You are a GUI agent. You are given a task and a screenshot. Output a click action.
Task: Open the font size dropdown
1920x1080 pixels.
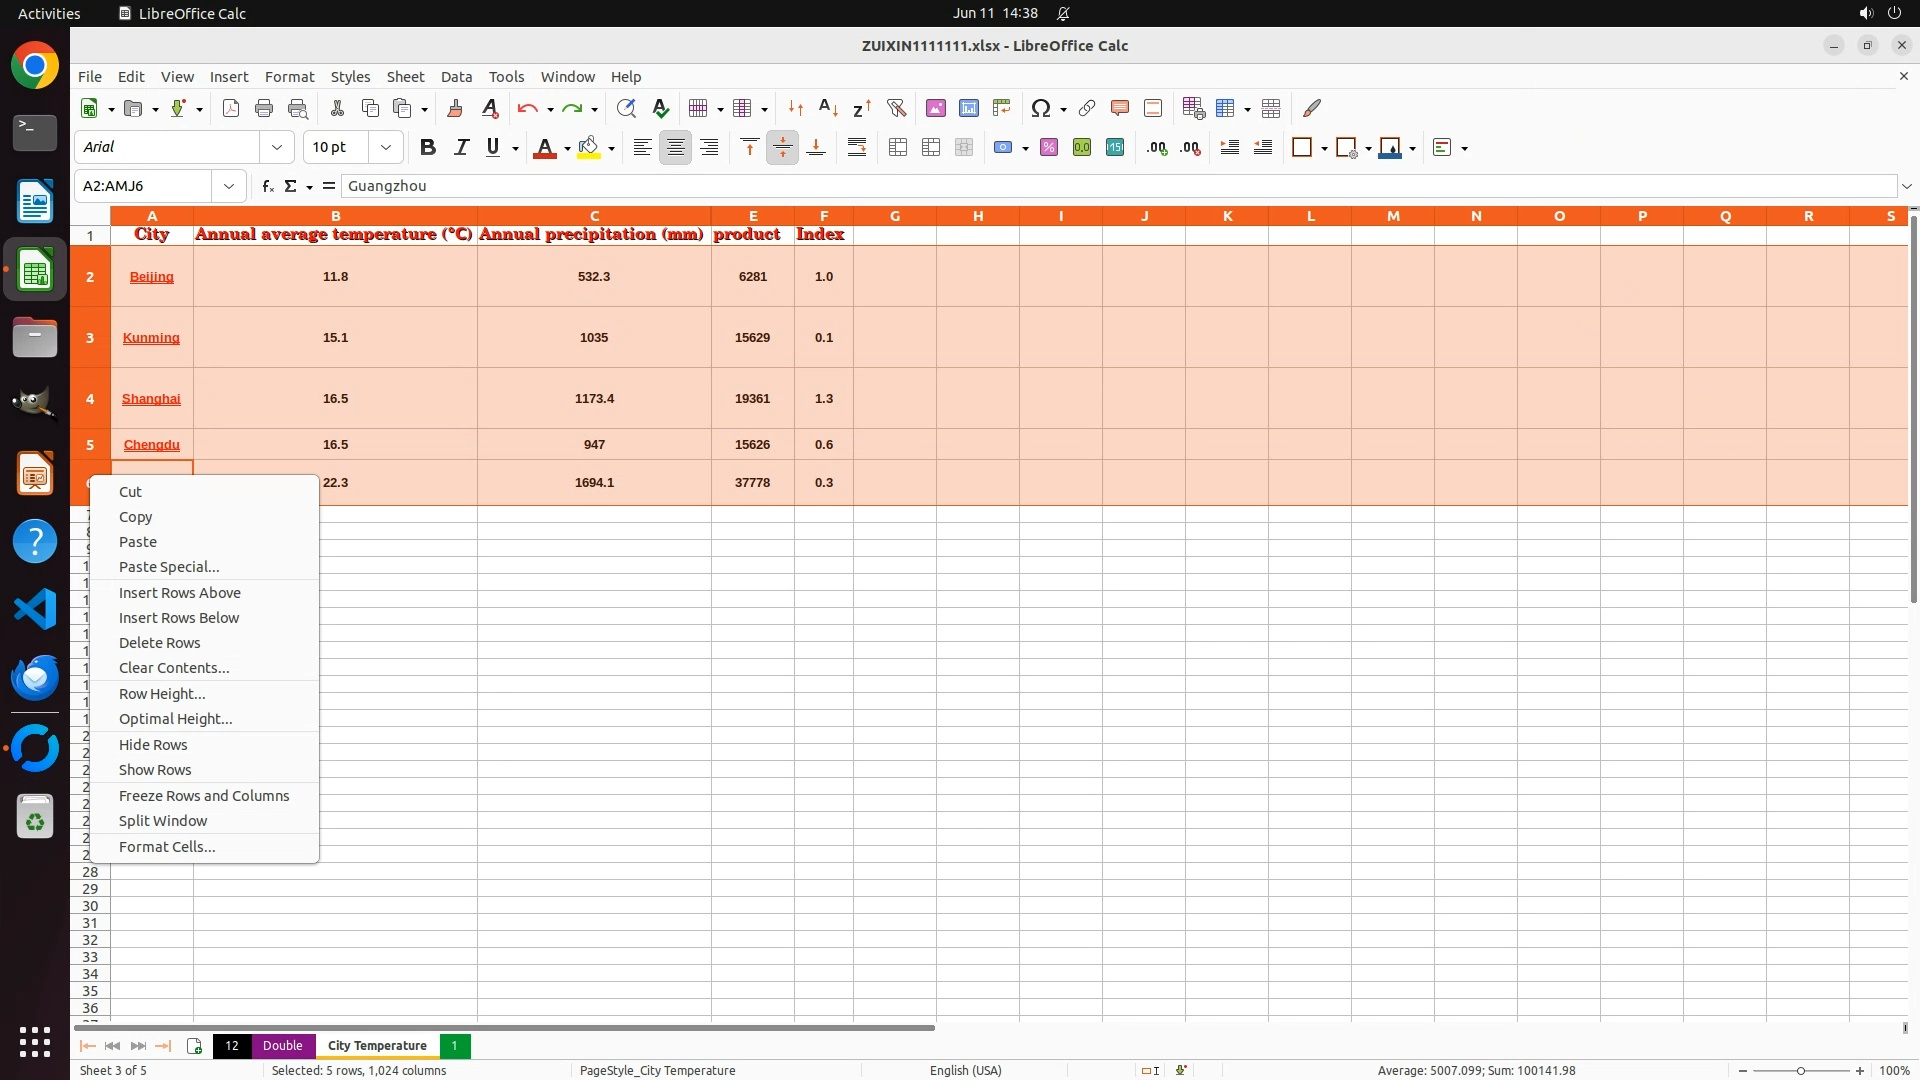pyautogui.click(x=386, y=147)
